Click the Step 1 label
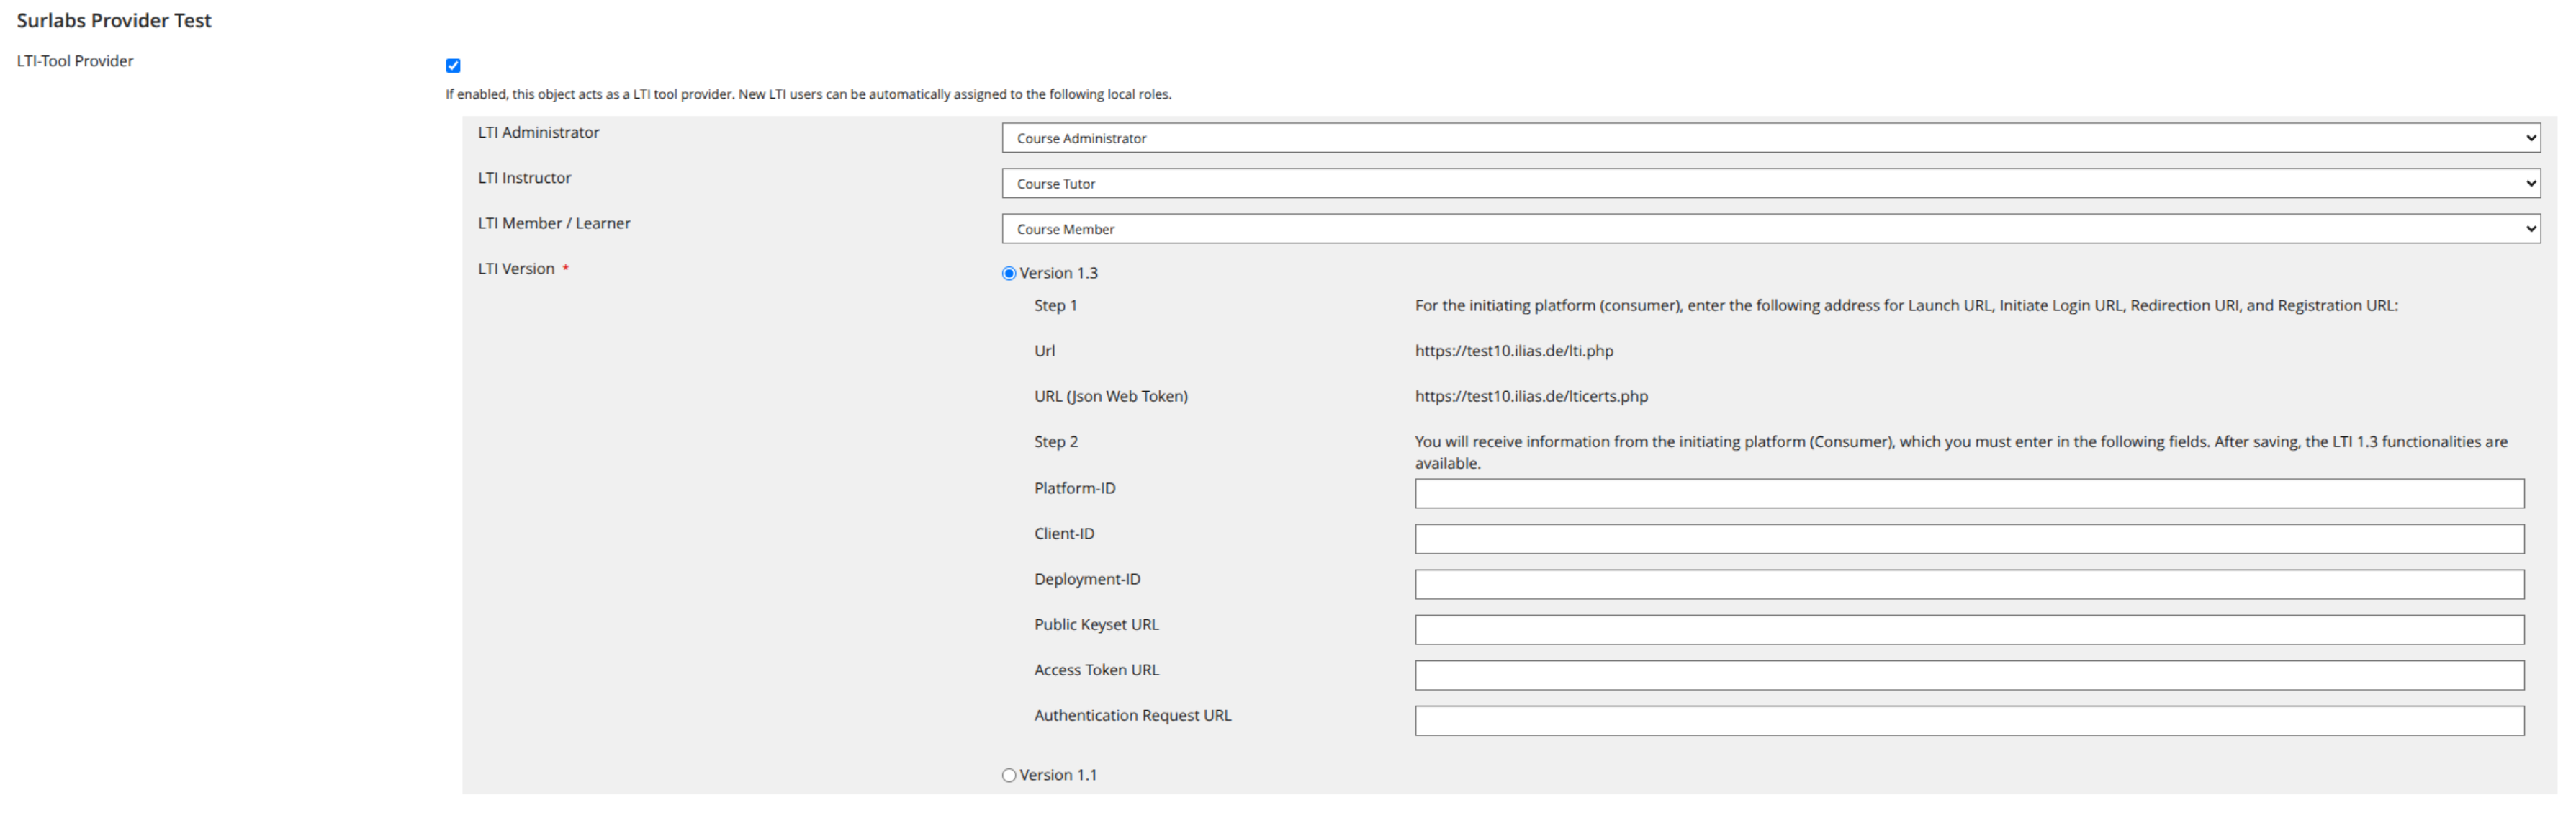 1055,306
